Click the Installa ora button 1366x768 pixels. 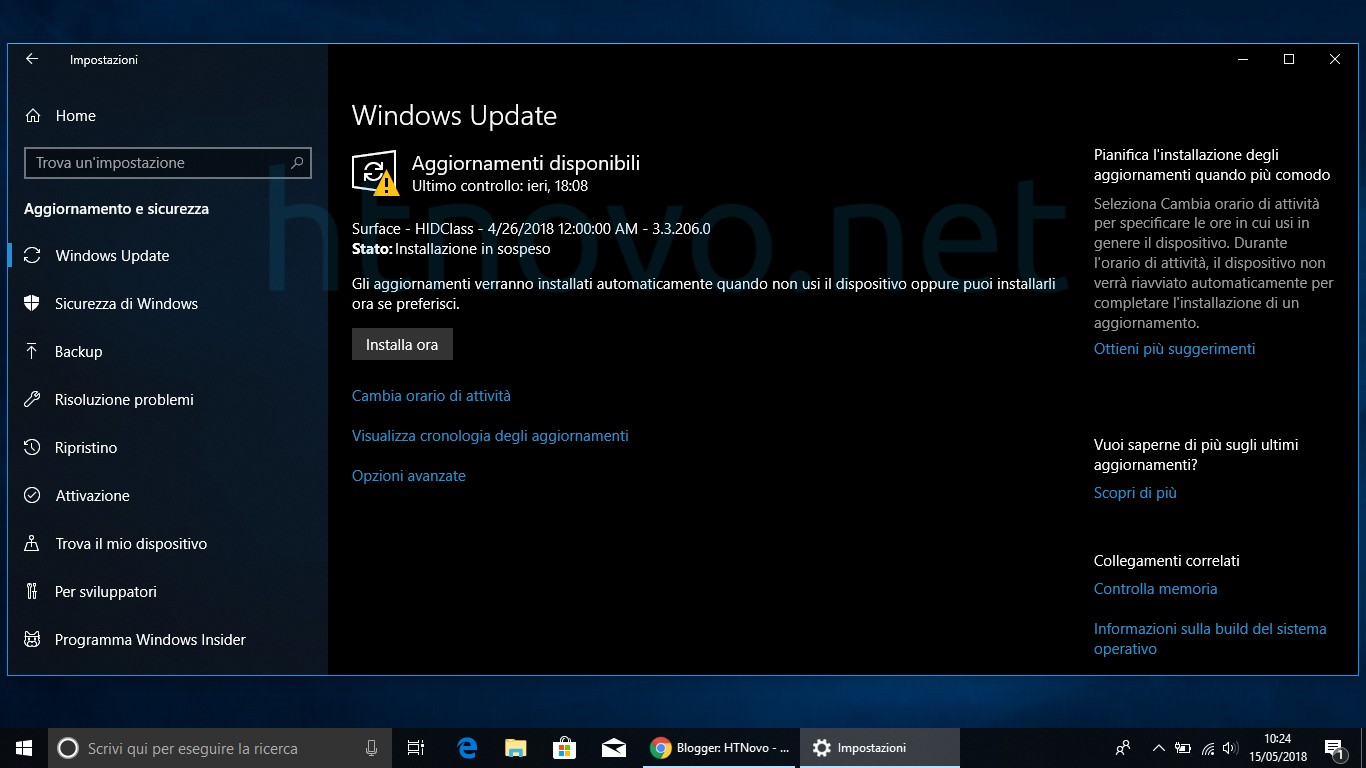402,344
